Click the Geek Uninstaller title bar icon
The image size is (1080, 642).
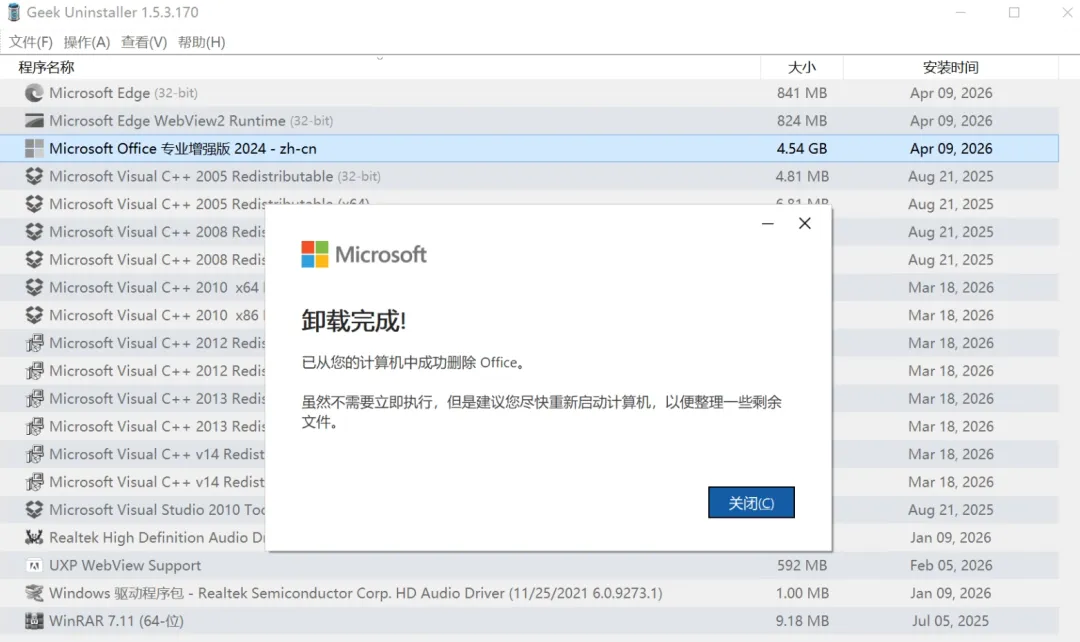click(14, 13)
